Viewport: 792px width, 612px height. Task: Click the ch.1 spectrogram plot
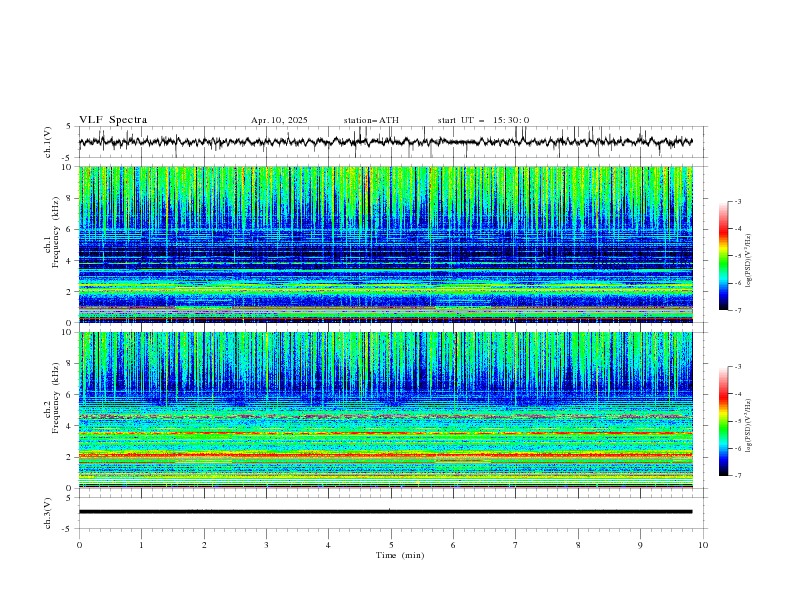(x=385, y=244)
